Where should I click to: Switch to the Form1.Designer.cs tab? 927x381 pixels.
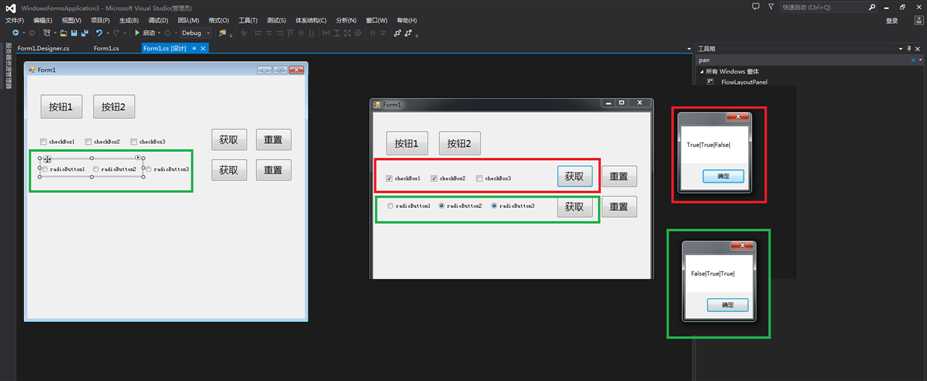43,49
